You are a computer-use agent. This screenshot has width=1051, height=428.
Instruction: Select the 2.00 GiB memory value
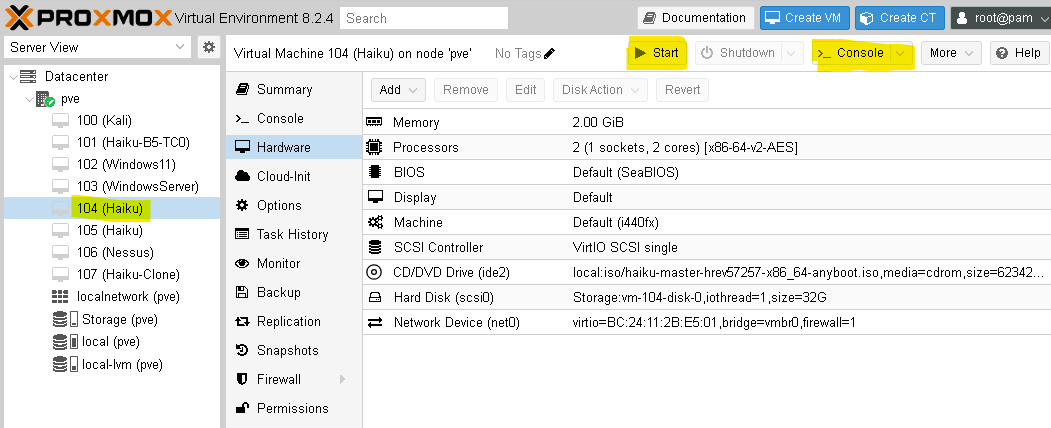click(598, 123)
